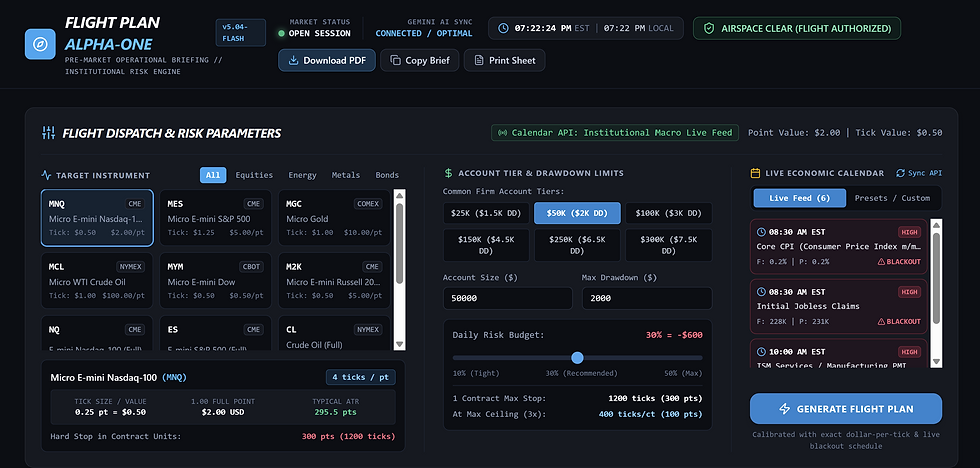Click the clock icon beside 07:22:24 PM
The image size is (980, 468).
503,28
